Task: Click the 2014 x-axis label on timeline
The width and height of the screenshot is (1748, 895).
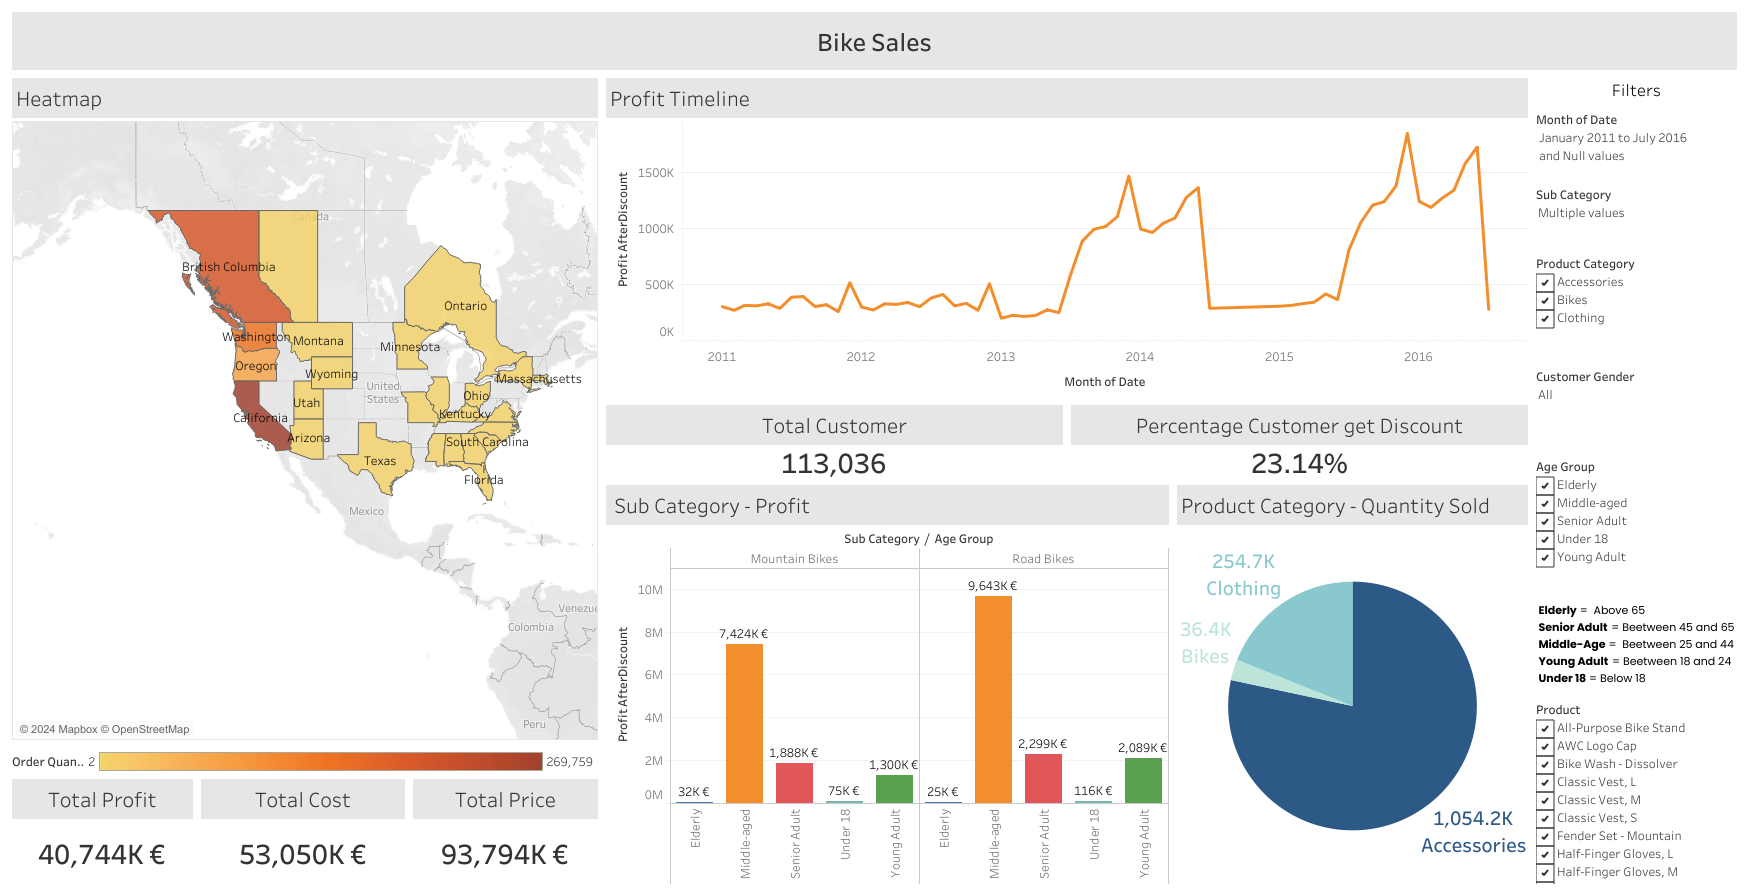Action: [1139, 357]
